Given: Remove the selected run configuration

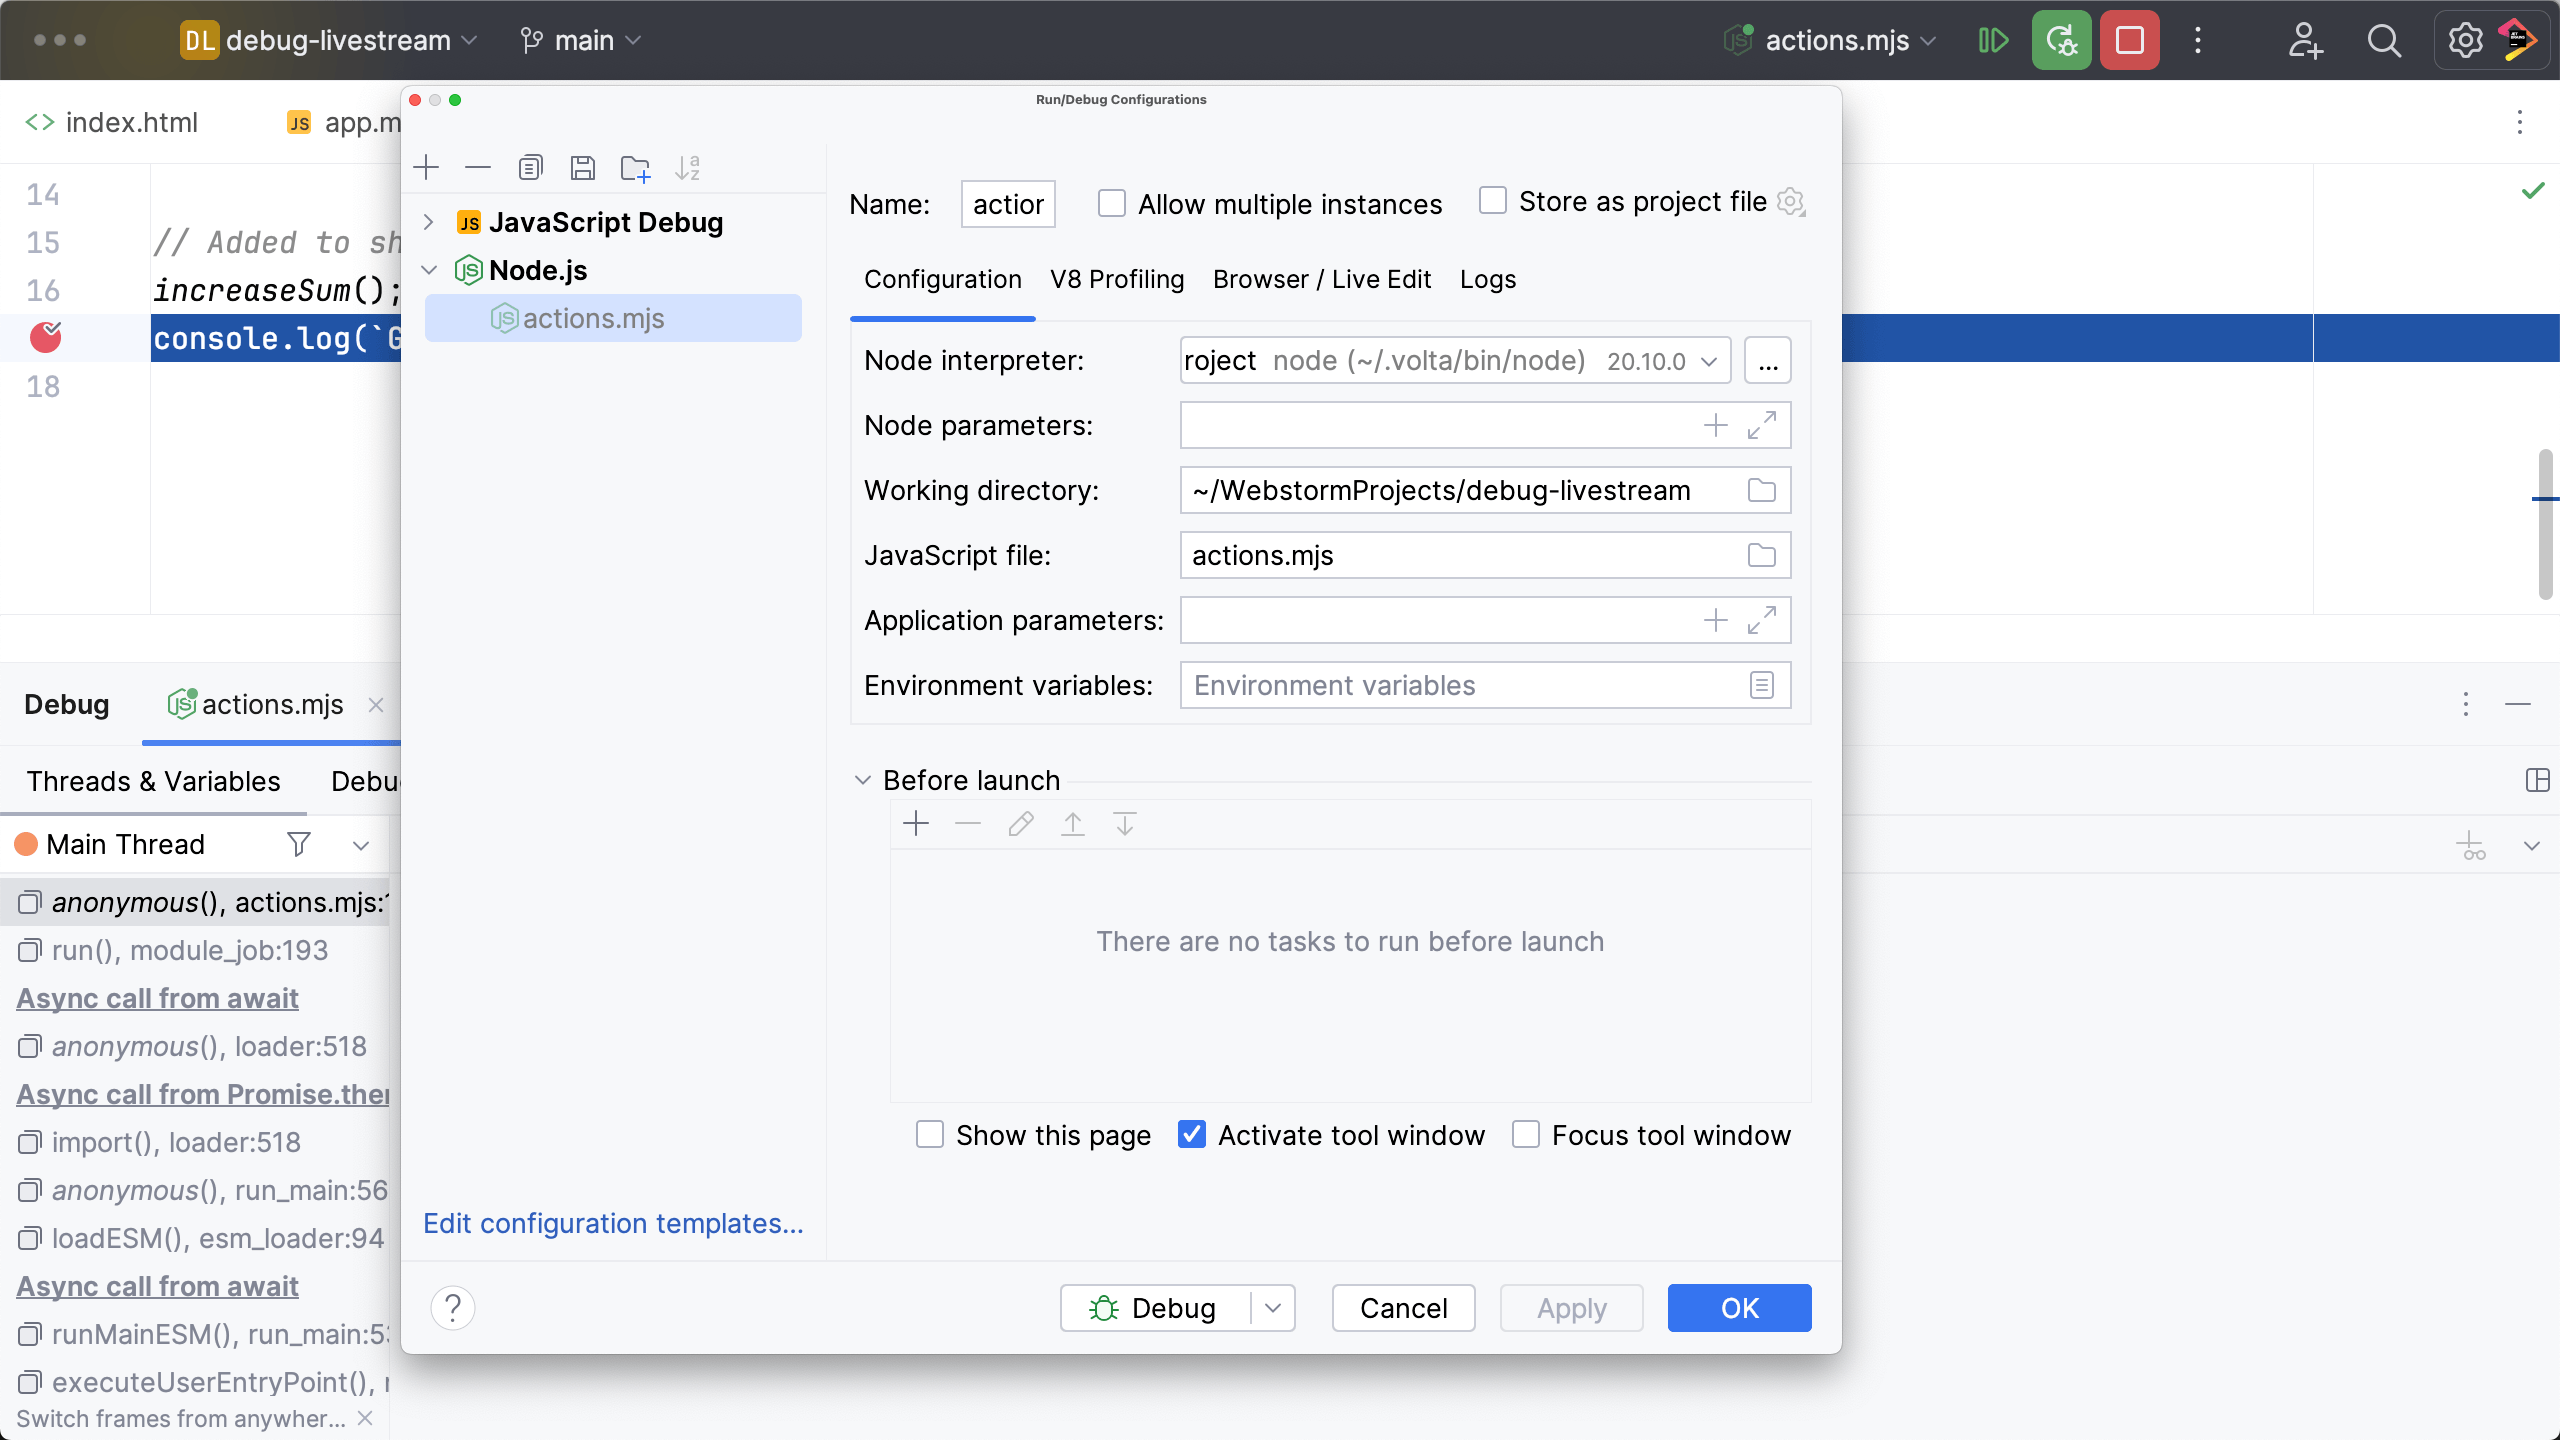Looking at the screenshot, I should 478,167.
